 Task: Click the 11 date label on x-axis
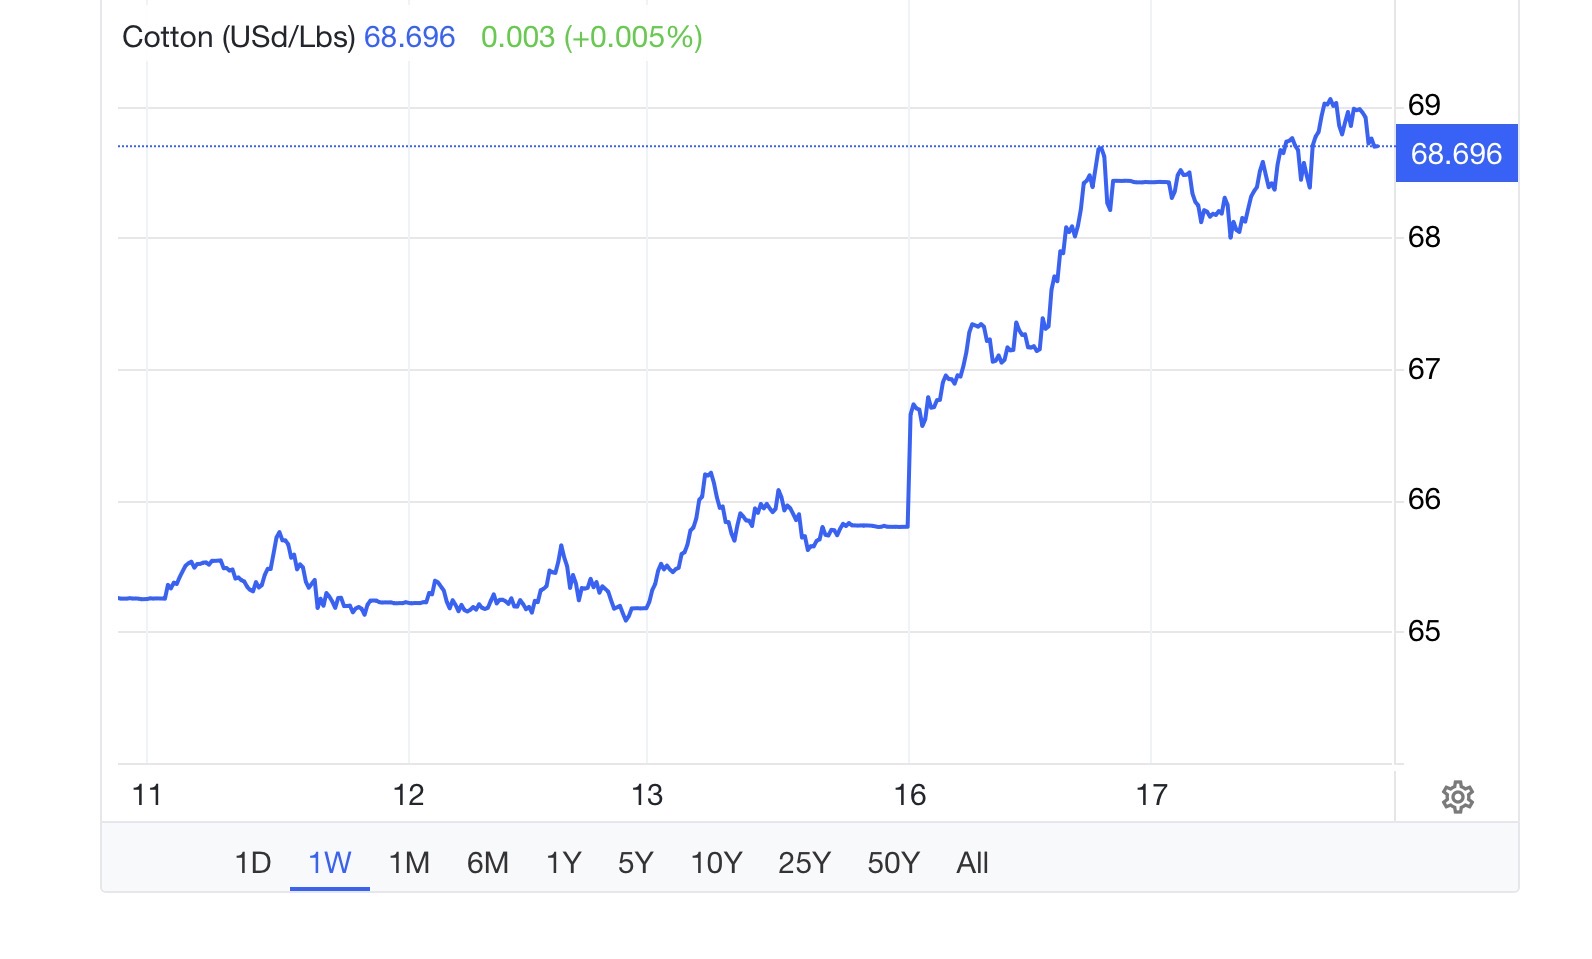tap(147, 795)
